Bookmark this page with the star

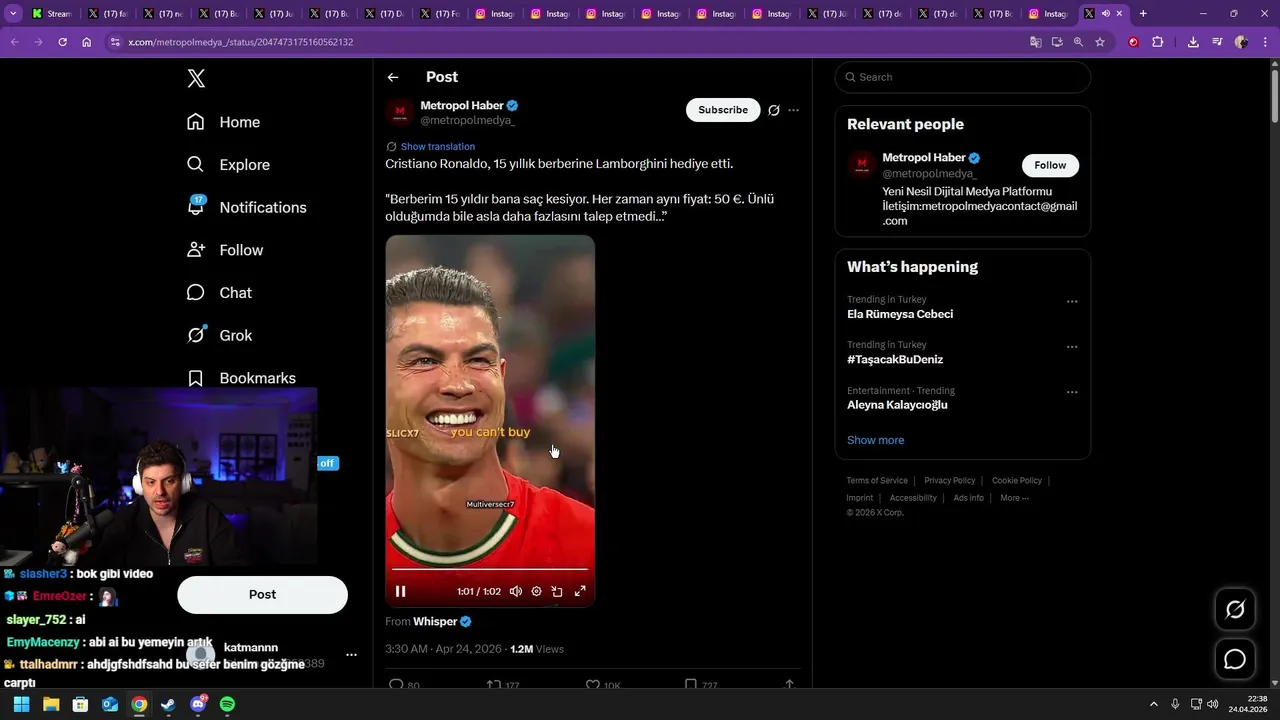click(1100, 42)
